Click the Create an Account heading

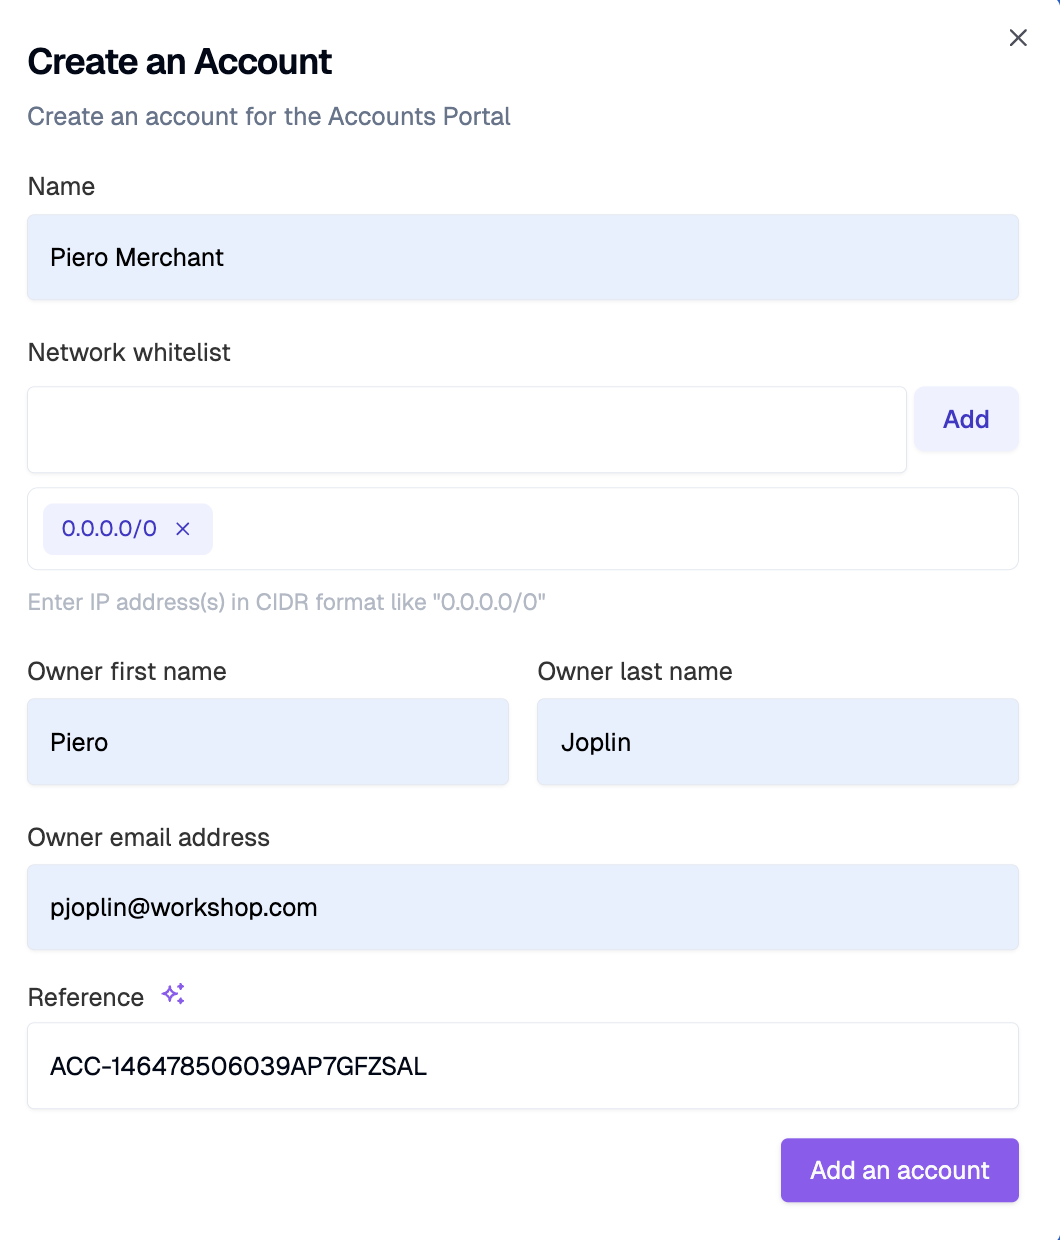pos(180,62)
